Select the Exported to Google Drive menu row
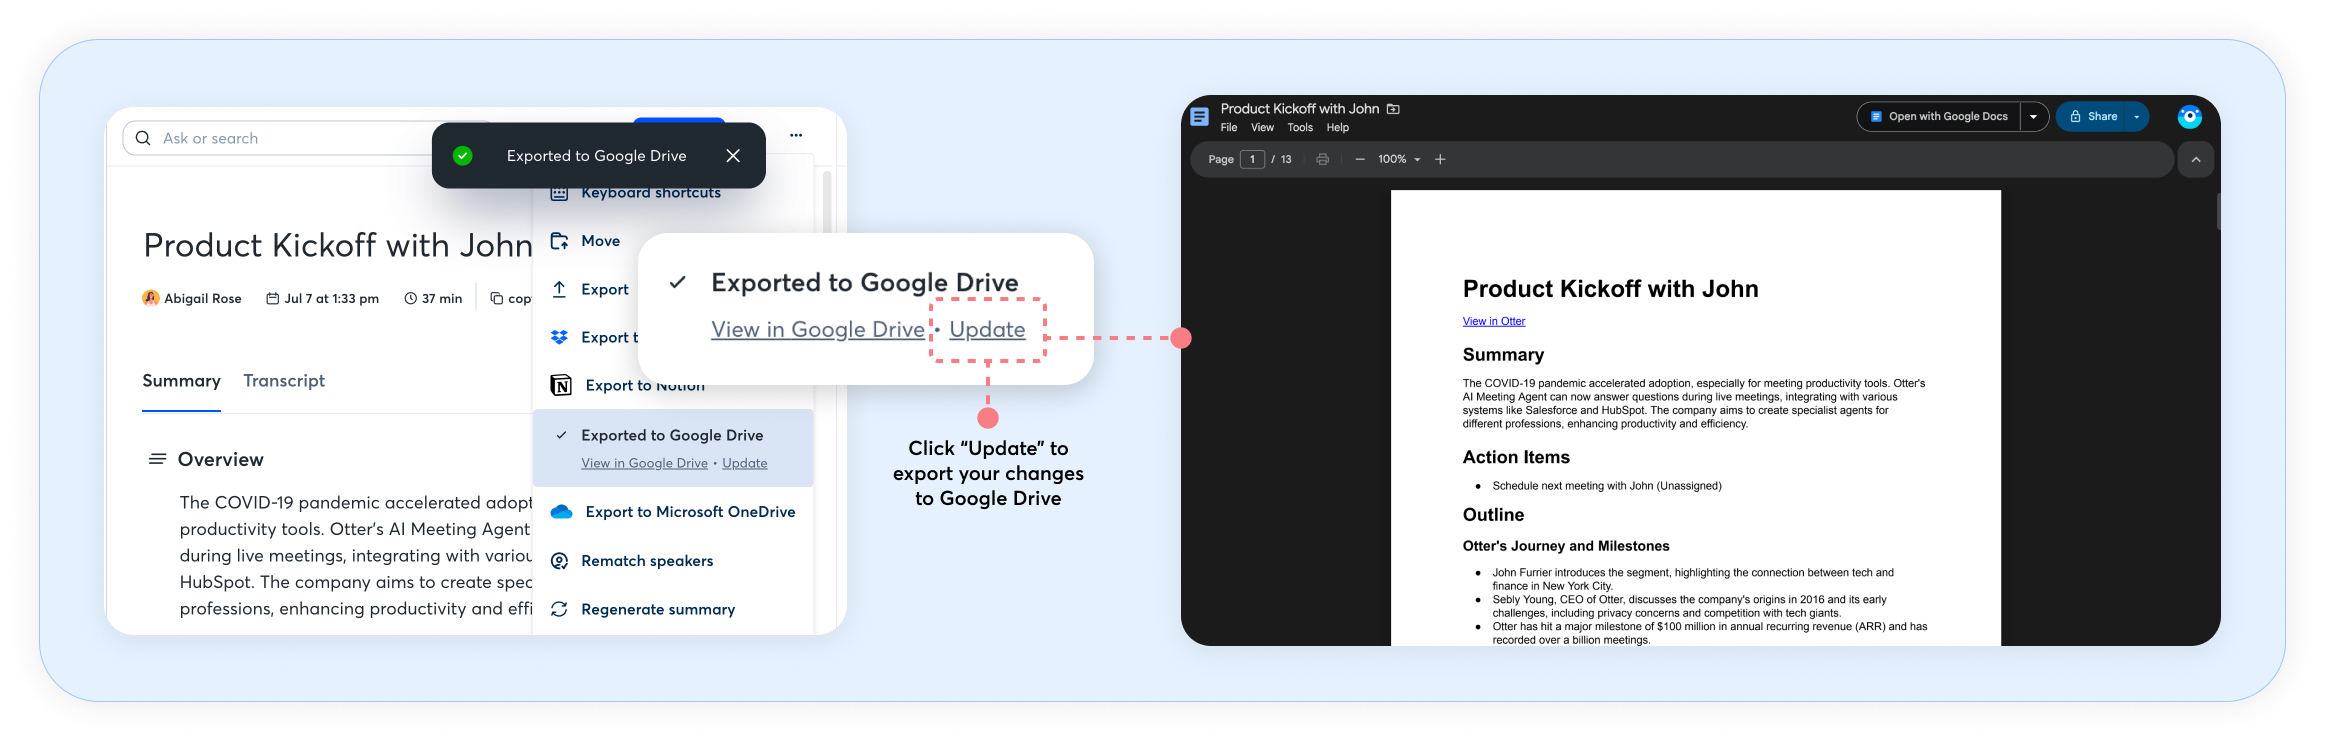2325x741 pixels. click(673, 448)
